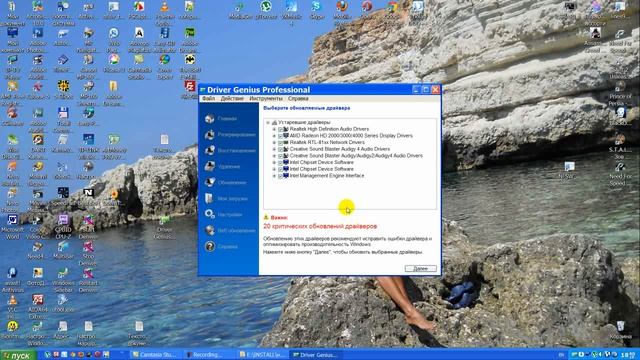The width and height of the screenshot is (640, 360).
Task: Expand Intel Management Engine Interface node
Action: 274,176
